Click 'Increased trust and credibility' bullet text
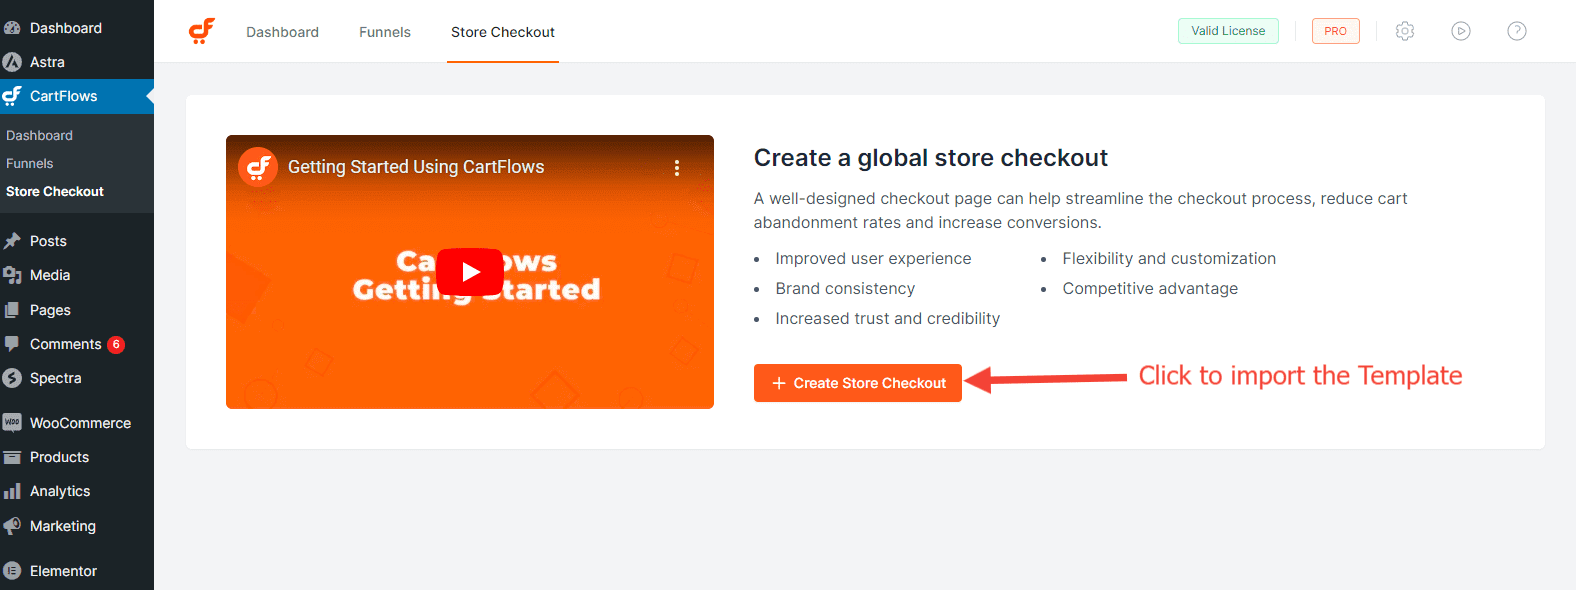 coord(888,318)
